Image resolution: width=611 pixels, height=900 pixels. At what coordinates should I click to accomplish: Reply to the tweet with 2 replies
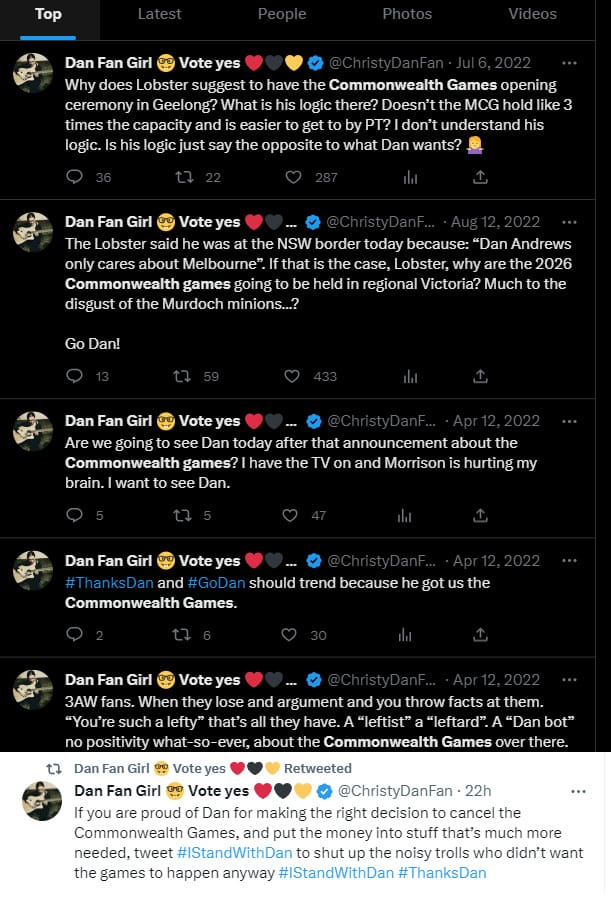(x=74, y=634)
